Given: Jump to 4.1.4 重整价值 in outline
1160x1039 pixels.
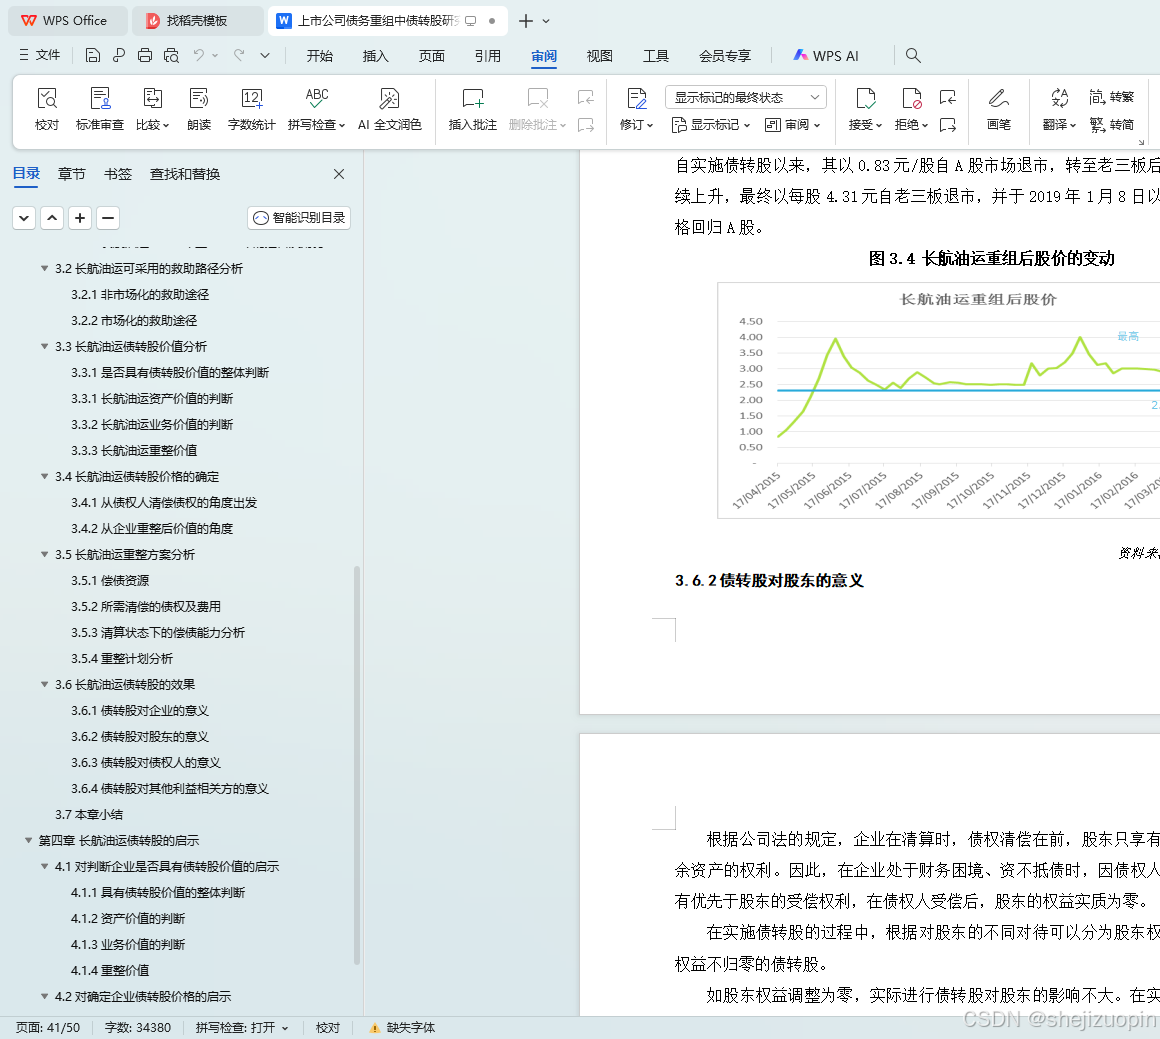Looking at the screenshot, I should pos(110,970).
